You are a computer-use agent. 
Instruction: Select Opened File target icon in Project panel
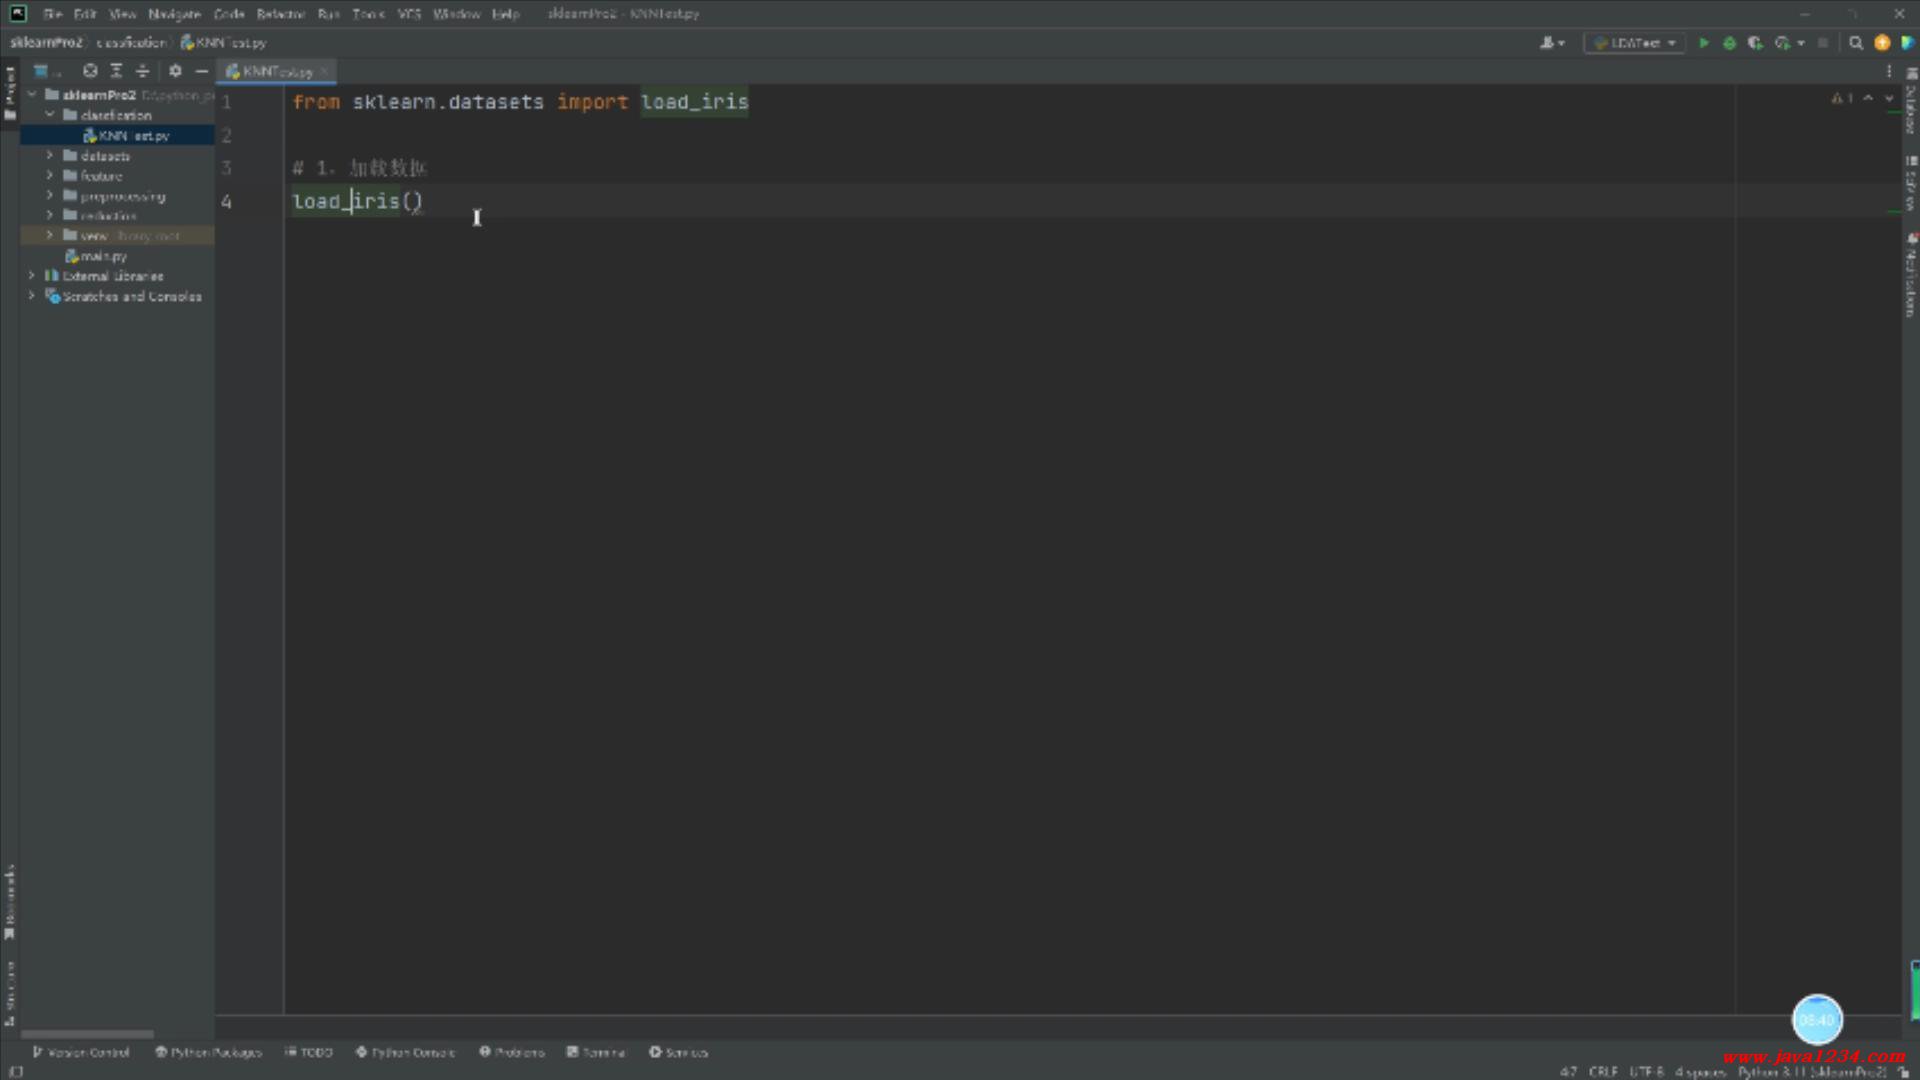[90, 71]
